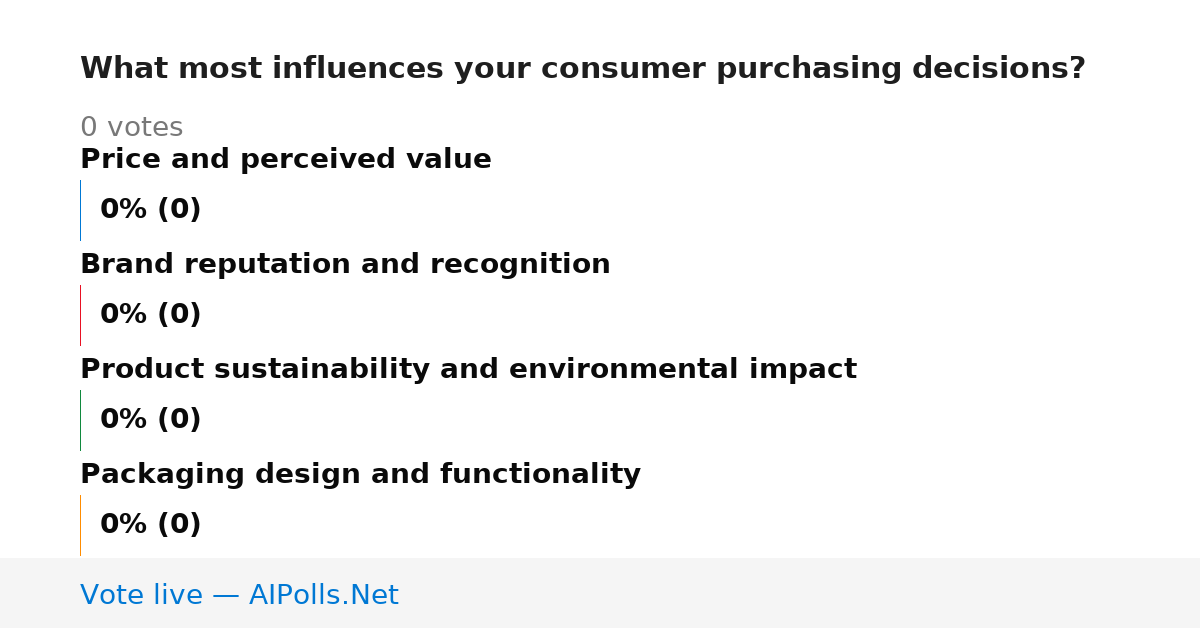Click the gray footer bar
This screenshot has width=1200, height=628.
click(600, 593)
